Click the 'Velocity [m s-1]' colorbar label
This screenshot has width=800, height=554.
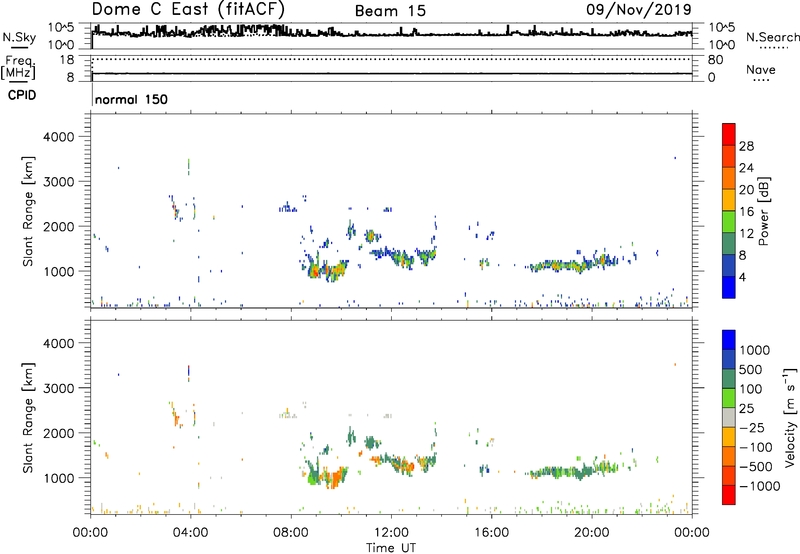coord(790,417)
